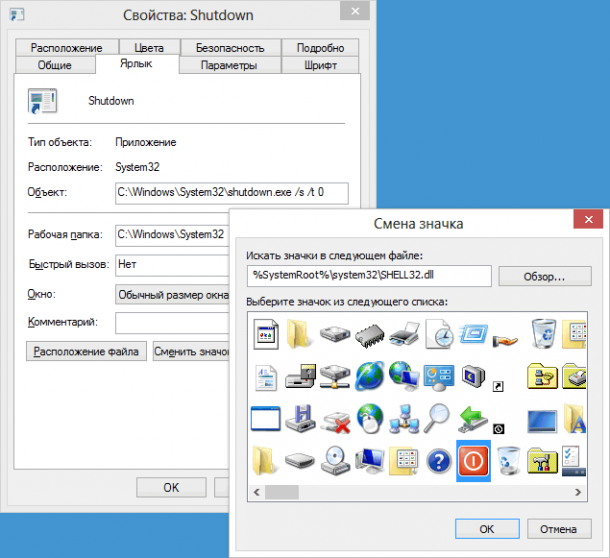Click the icon list horizontal scrollbar thumb
The height and width of the screenshot is (558, 610).
click(x=282, y=492)
